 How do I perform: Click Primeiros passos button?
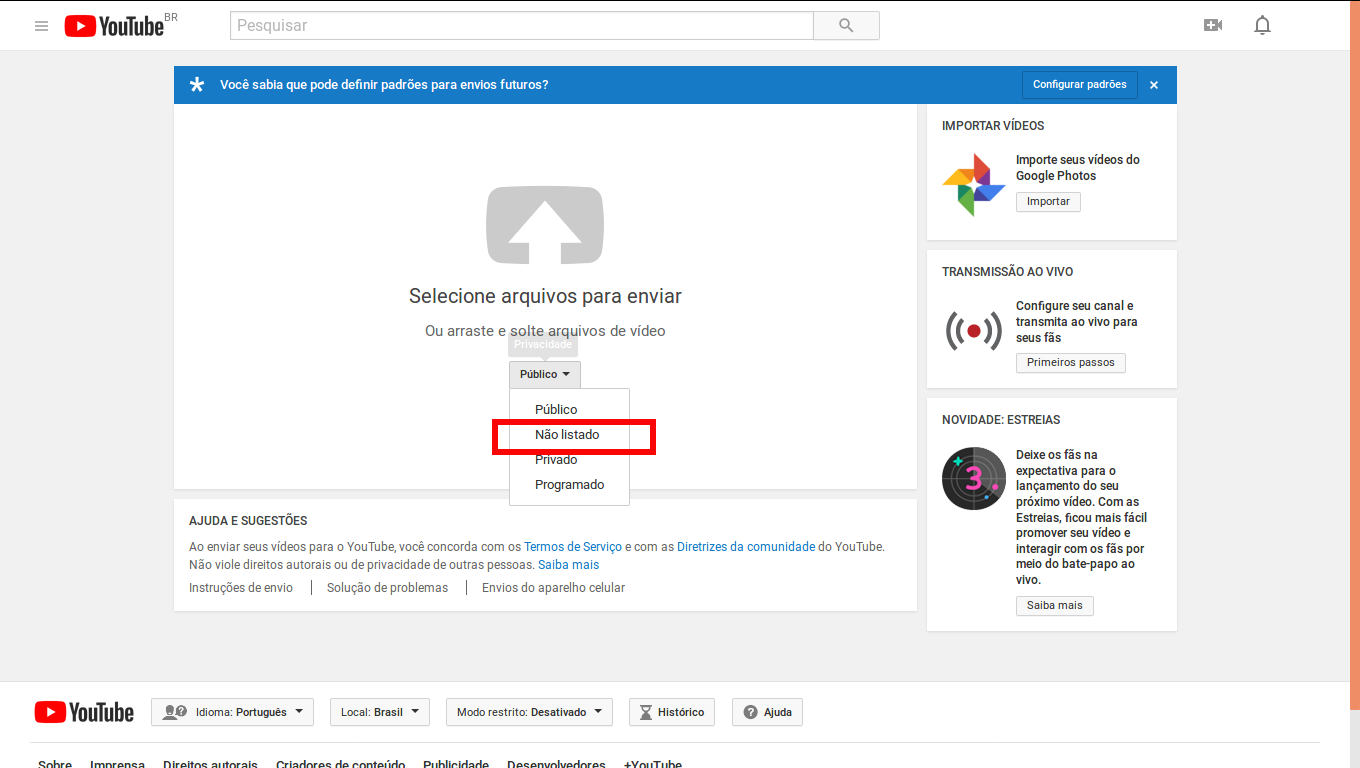click(x=1070, y=362)
